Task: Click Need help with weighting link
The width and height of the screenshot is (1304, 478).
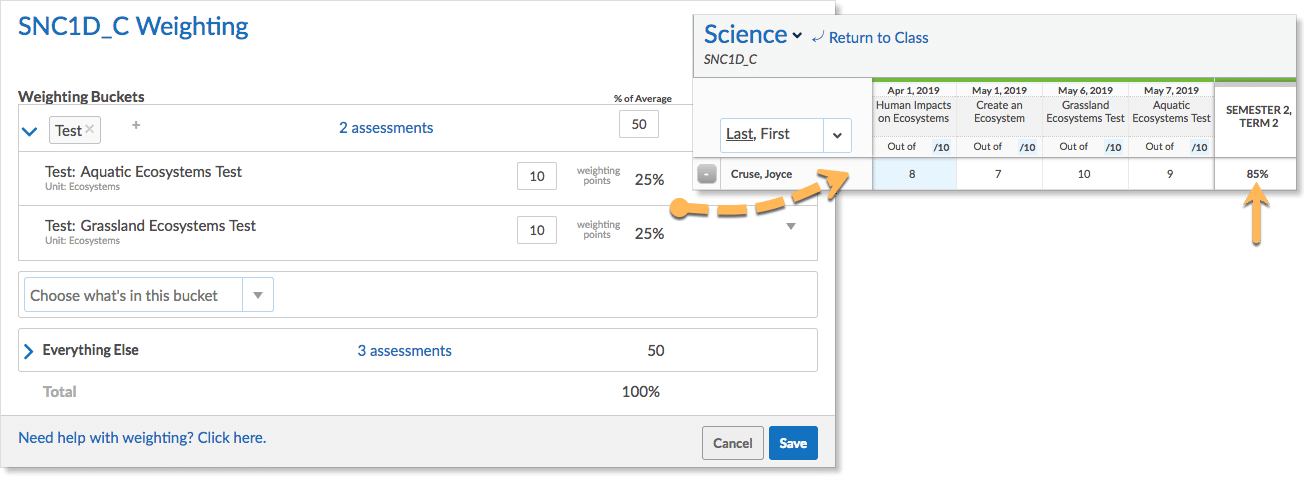Action: click(142, 438)
